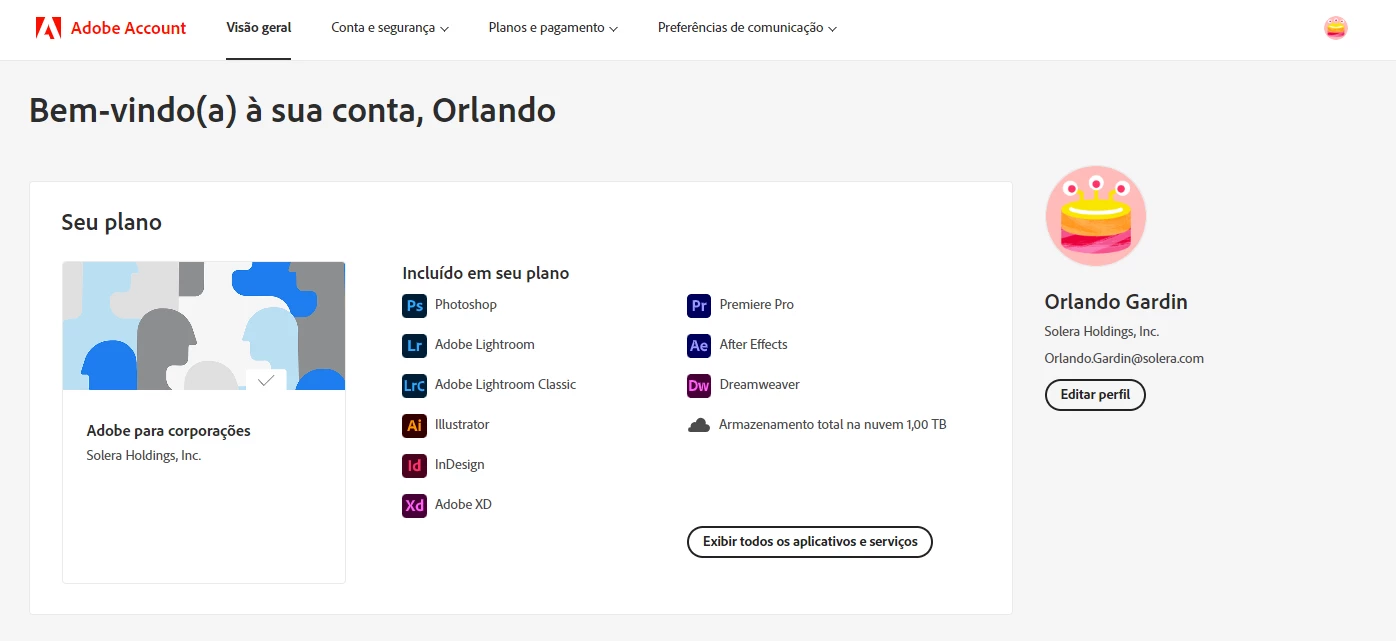Click the Adobe XD text label
The image size is (1396, 641).
[x=463, y=505]
